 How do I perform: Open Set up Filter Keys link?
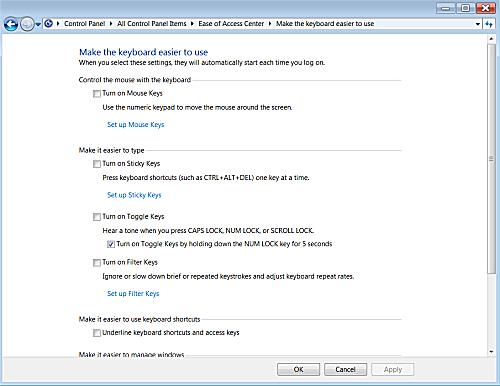tap(133, 294)
